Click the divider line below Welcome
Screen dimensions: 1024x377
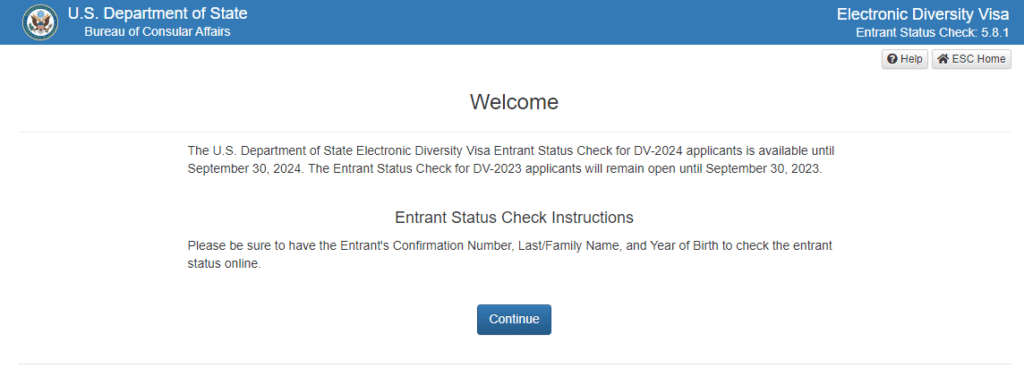click(x=514, y=132)
